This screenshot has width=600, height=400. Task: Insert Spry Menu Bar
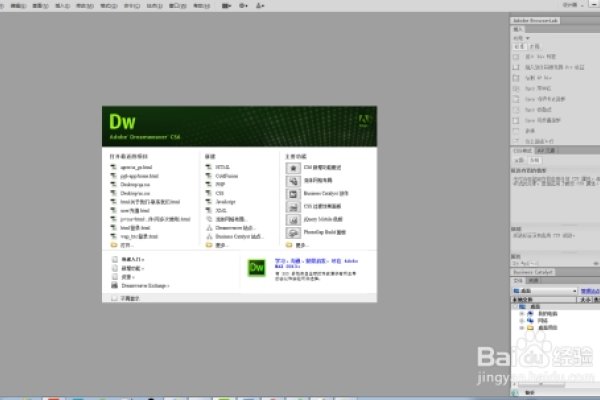tap(538, 88)
